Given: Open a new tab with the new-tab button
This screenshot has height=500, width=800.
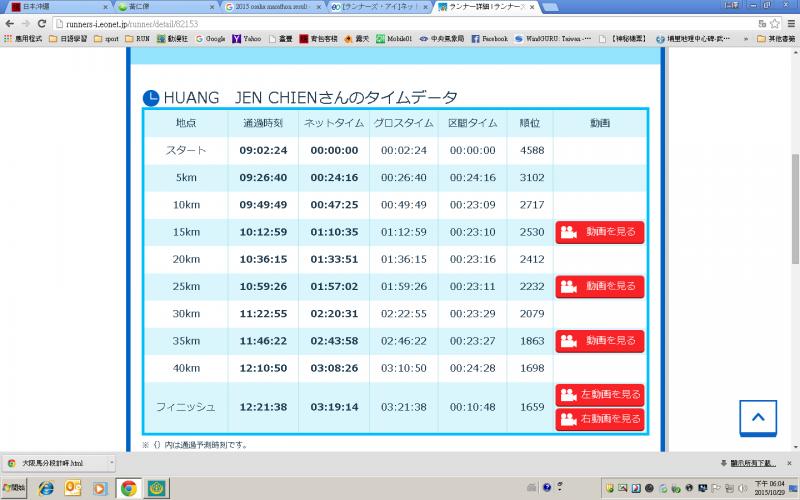Looking at the screenshot, I should [549, 7].
